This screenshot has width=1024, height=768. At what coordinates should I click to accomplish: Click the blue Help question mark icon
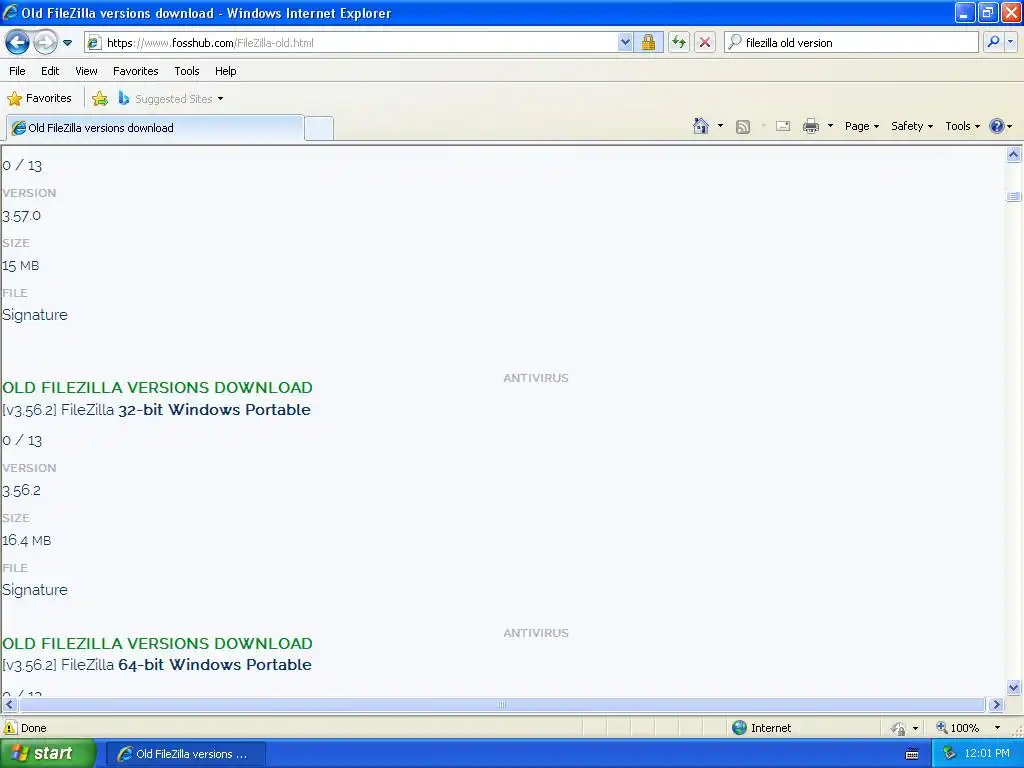click(997, 126)
